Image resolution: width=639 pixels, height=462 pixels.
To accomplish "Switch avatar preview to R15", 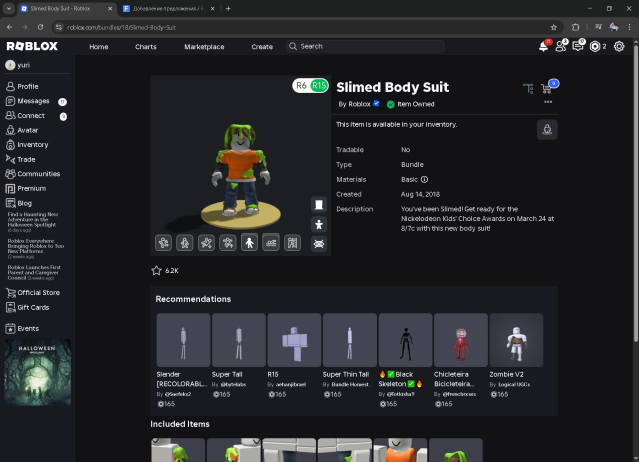I will pyautogui.click(x=319, y=86).
